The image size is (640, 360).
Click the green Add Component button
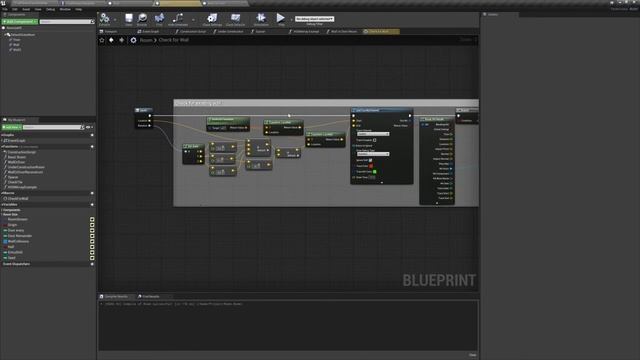20,22
